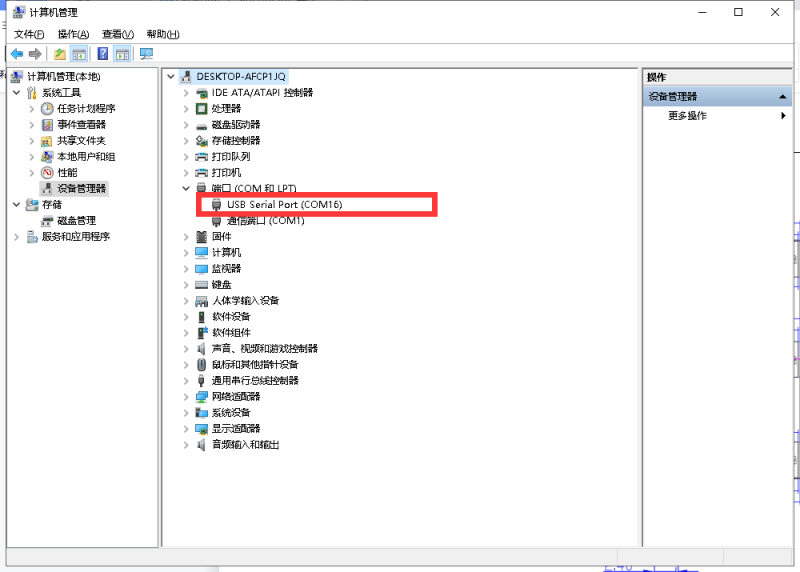
Task: Click the 人体学输入设备 icon
Action: (202, 301)
